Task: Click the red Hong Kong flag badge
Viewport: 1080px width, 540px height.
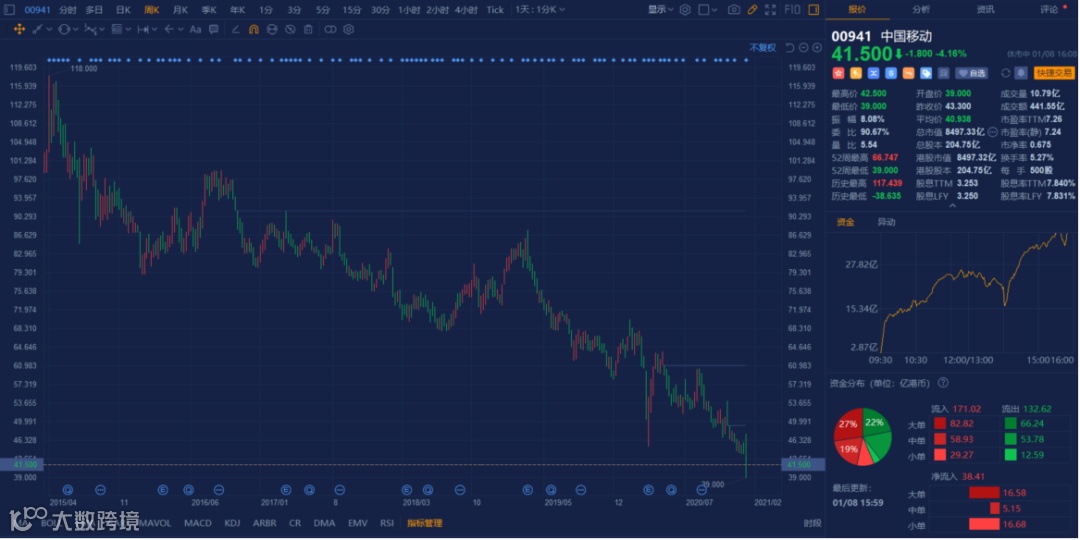Action: click(x=838, y=73)
